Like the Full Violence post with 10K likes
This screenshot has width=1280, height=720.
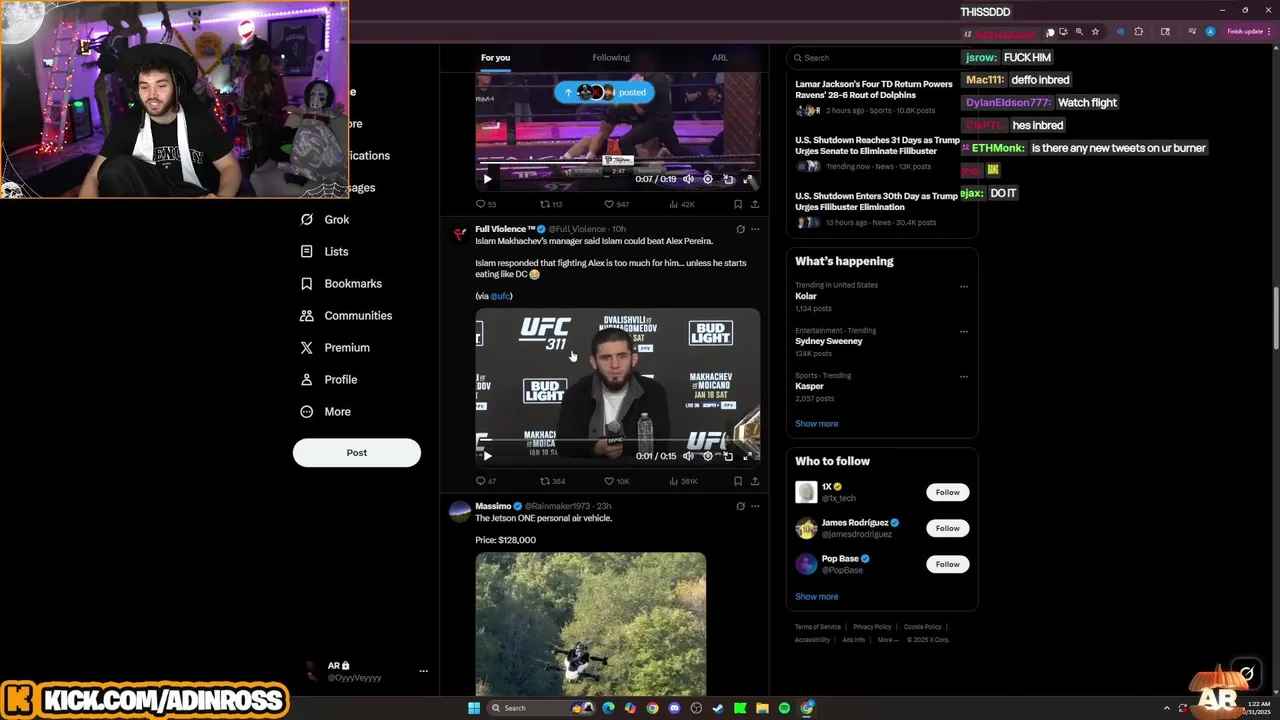(616, 481)
